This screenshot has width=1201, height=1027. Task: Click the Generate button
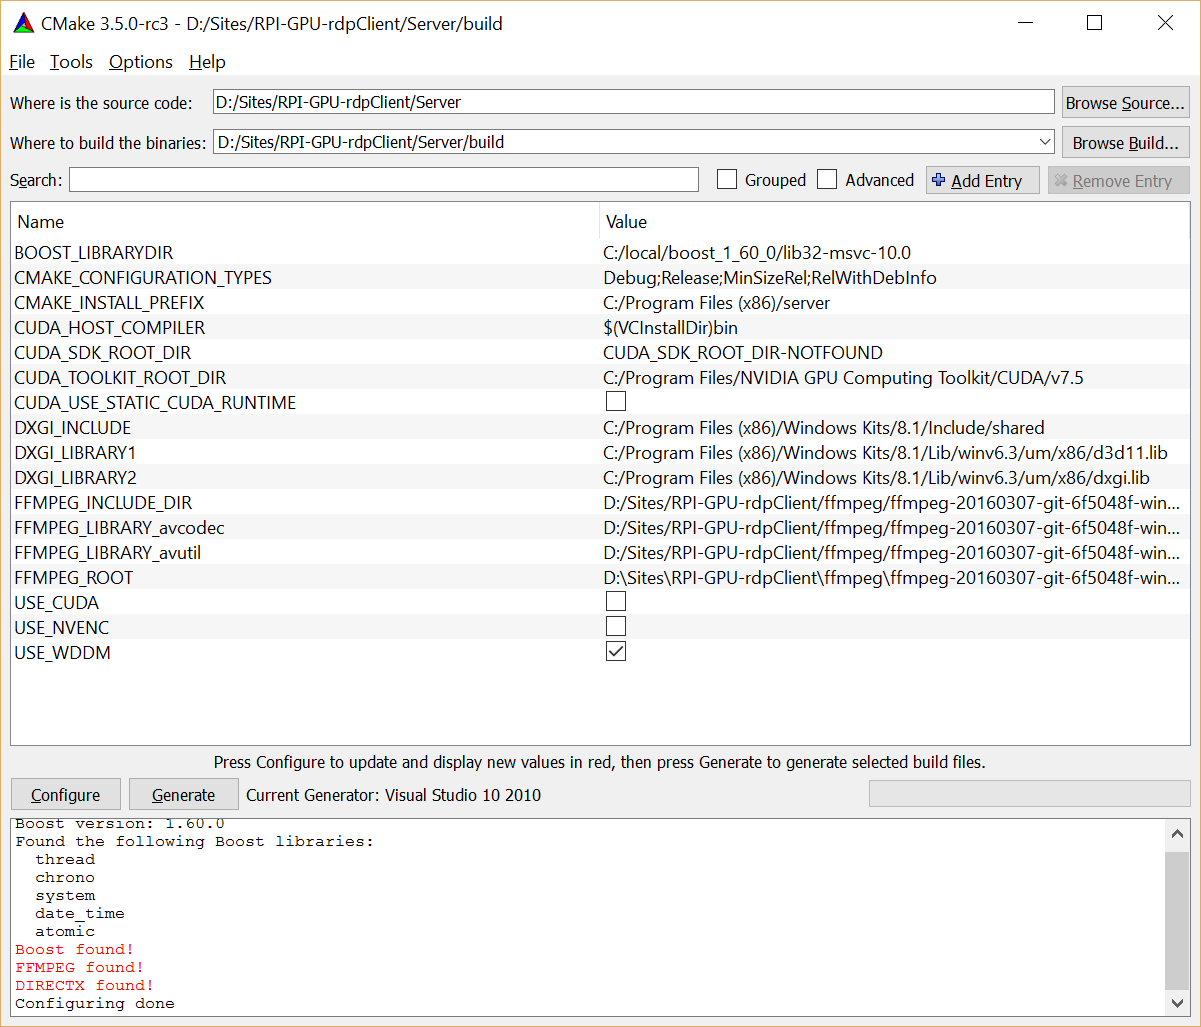[184, 795]
